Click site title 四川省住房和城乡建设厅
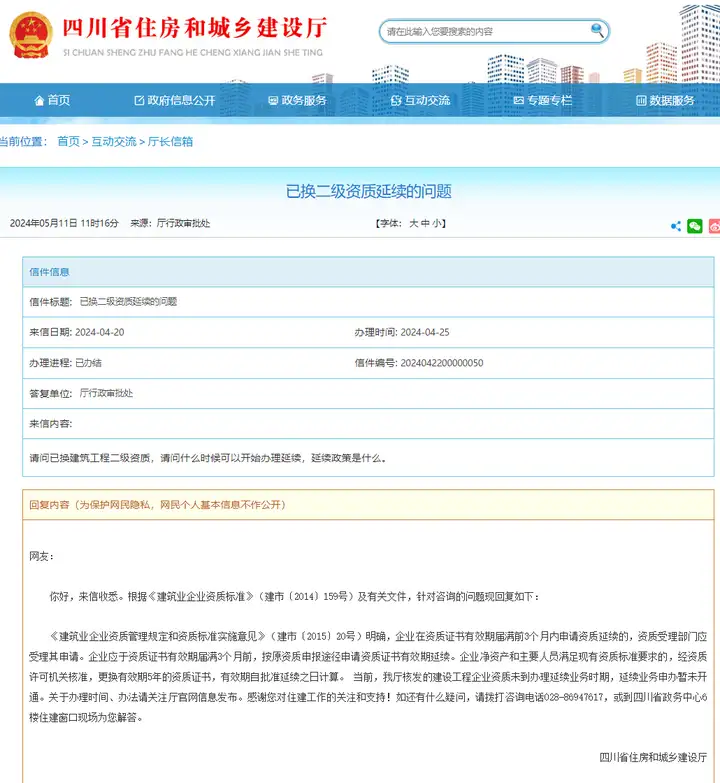The width and height of the screenshot is (720, 783). coord(195,28)
